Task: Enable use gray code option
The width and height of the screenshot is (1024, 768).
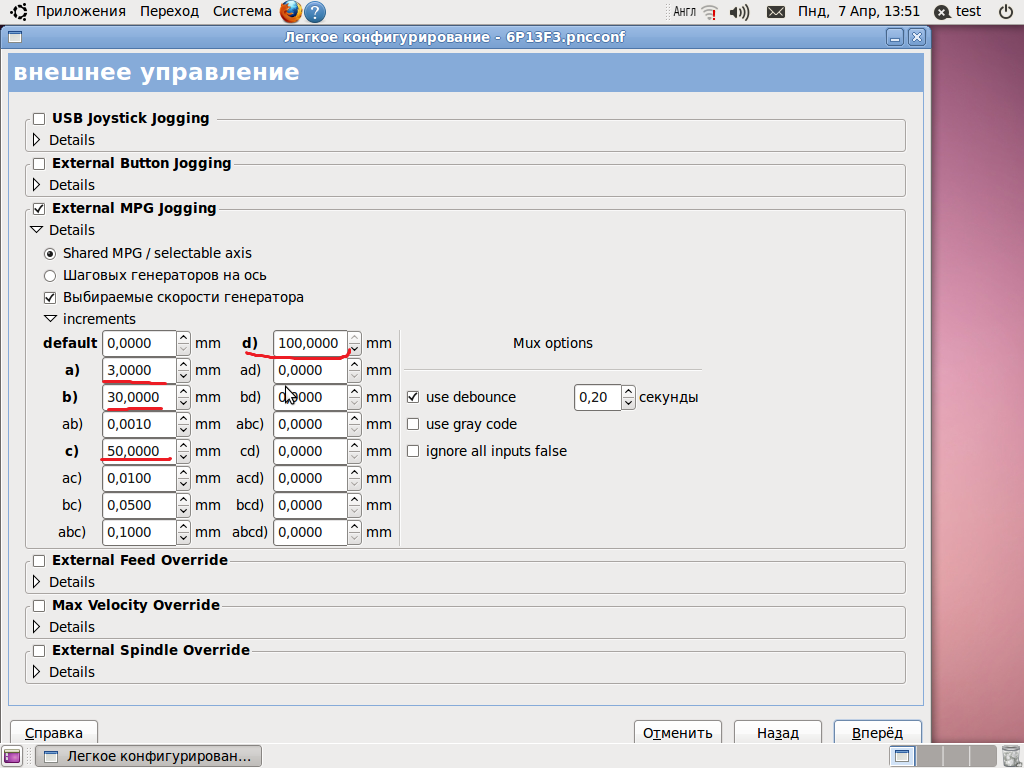Action: [x=413, y=424]
